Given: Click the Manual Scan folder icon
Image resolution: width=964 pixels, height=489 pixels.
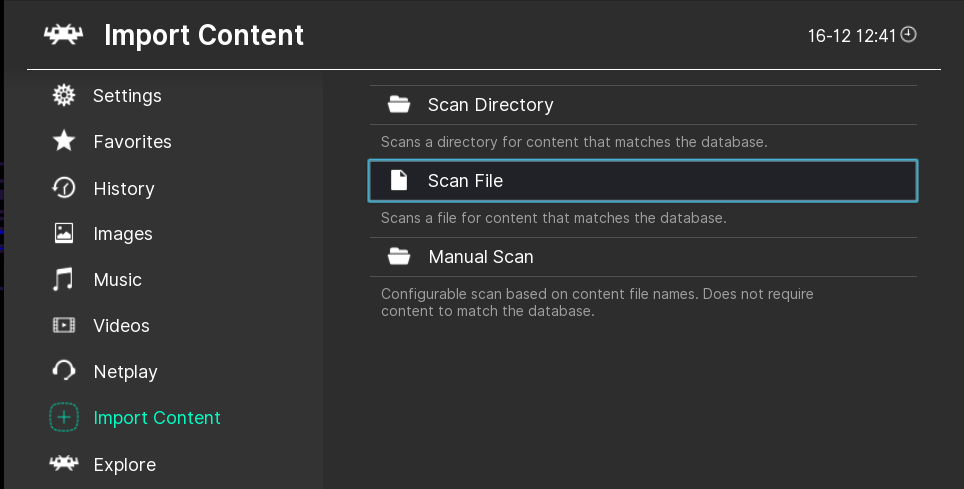Looking at the screenshot, I should coord(399,257).
